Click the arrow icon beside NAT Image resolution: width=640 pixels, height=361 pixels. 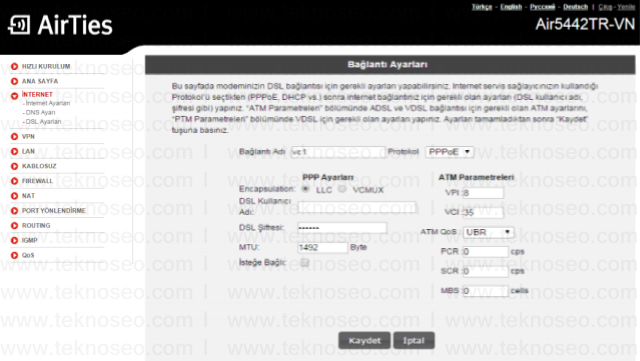(x=14, y=196)
